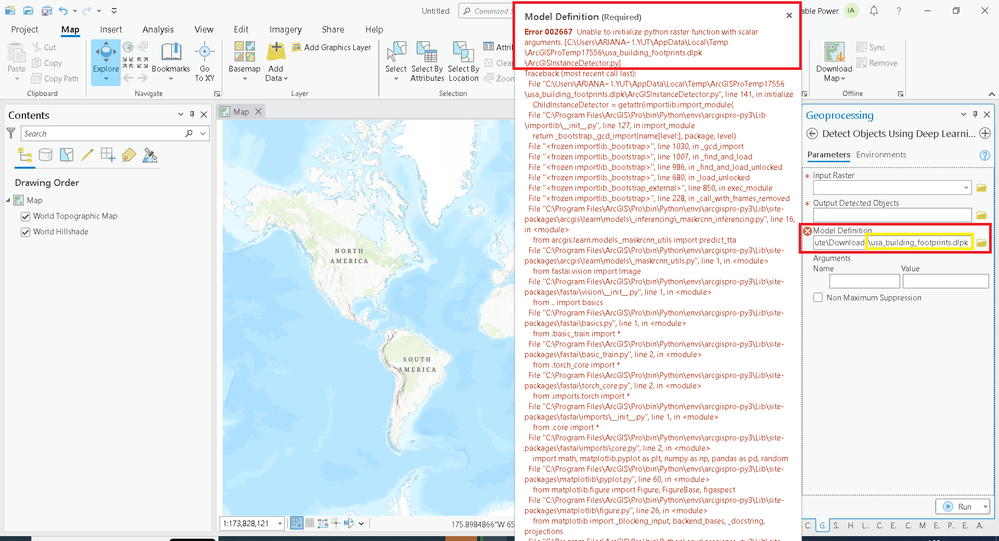Uncheck the World Topographic Map layer

click(25, 216)
